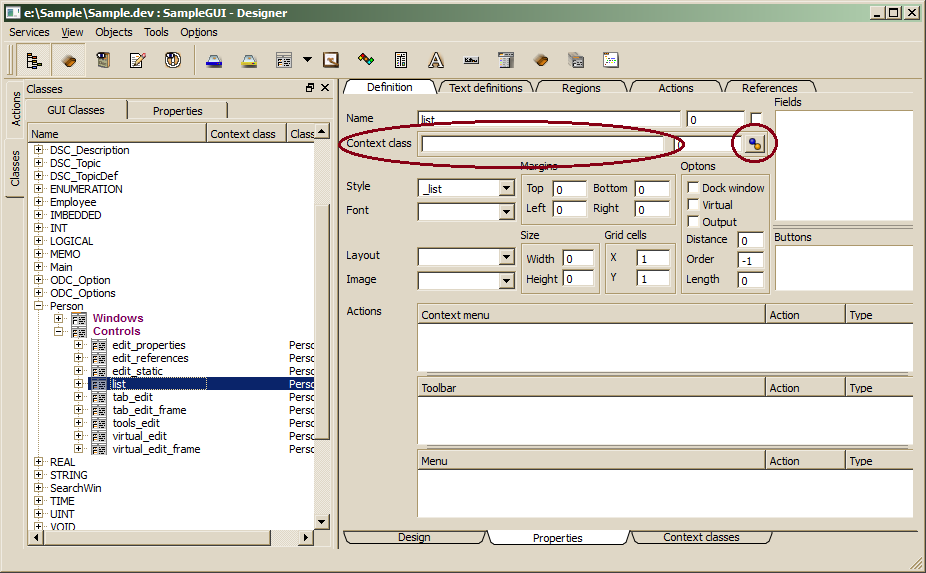
Task: Click the letter A font toolbar icon
Action: pos(436,60)
